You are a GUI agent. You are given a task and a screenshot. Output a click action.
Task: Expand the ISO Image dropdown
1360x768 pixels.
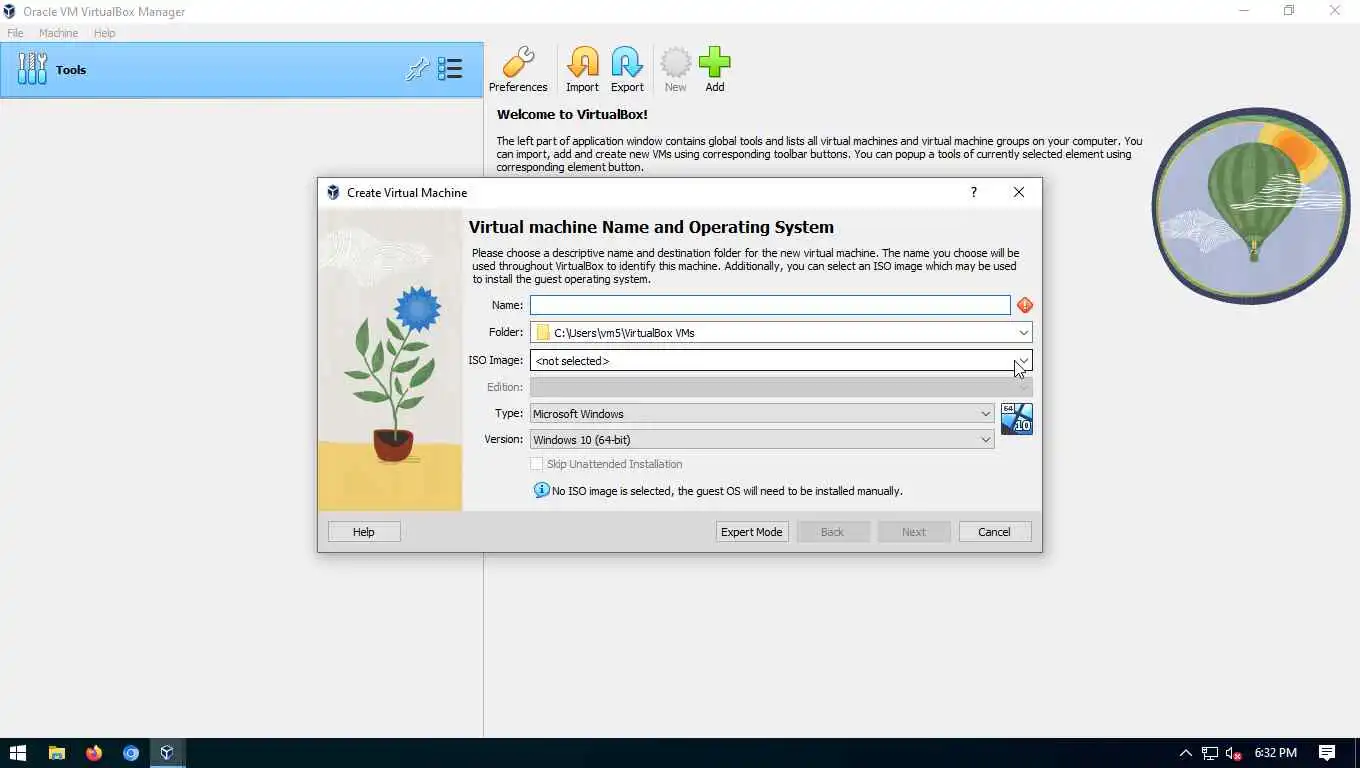coord(1024,360)
